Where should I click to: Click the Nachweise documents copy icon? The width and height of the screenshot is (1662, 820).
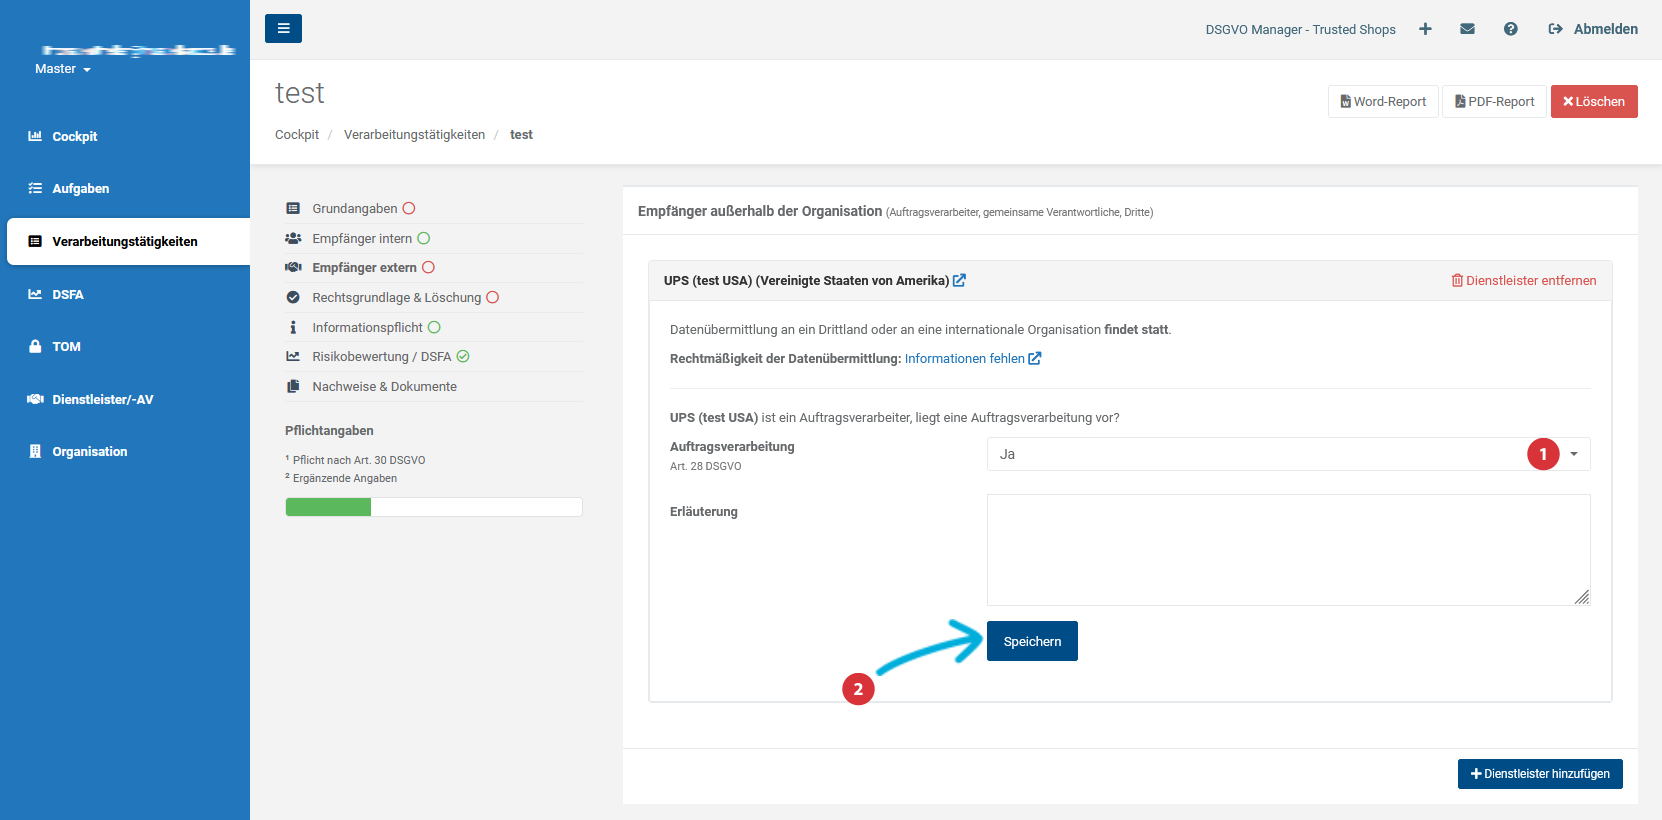[x=293, y=387]
